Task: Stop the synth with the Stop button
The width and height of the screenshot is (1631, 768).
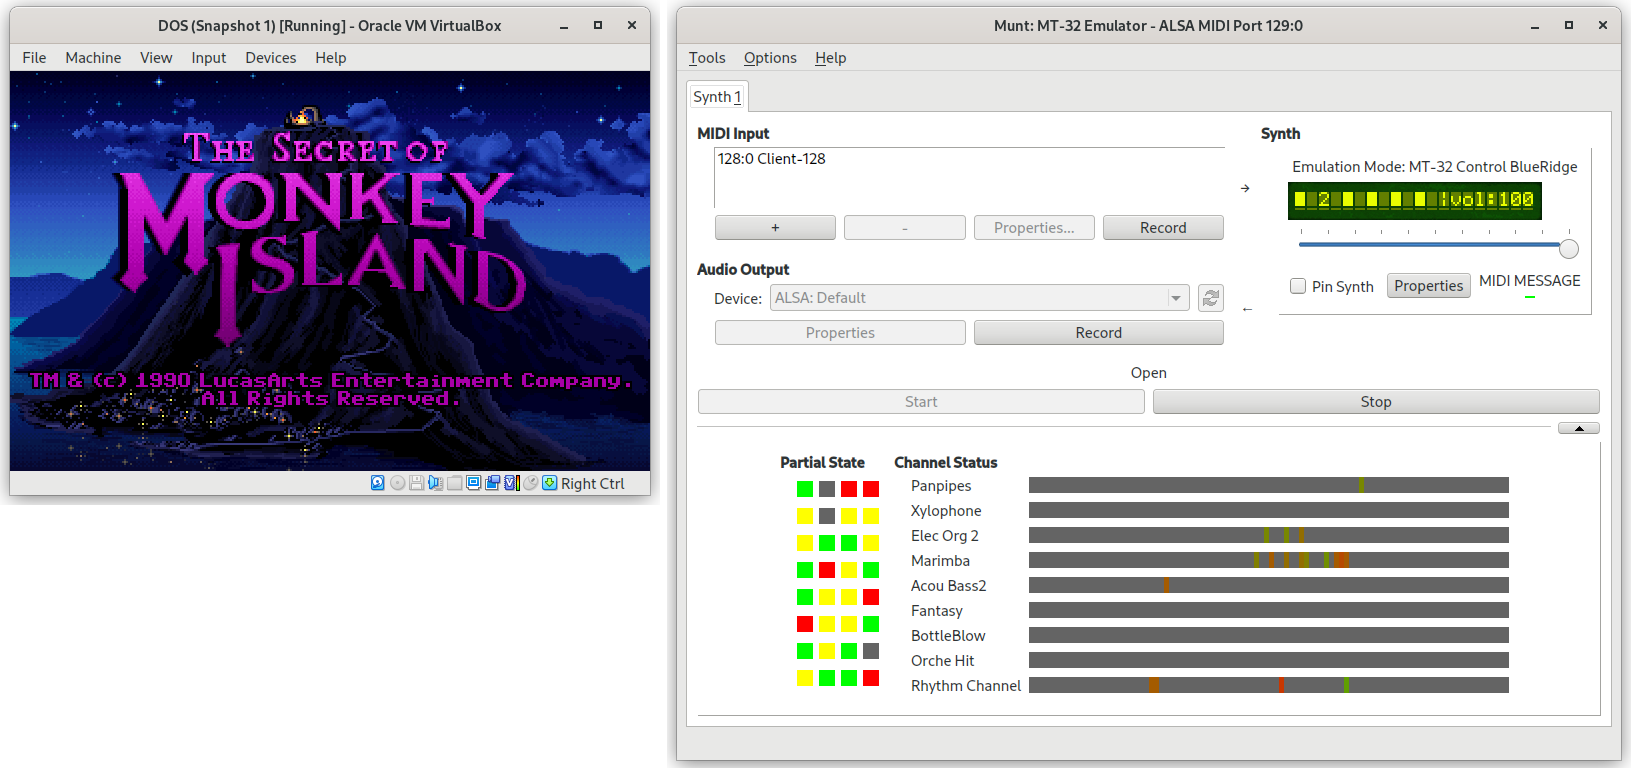Action: pos(1376,402)
